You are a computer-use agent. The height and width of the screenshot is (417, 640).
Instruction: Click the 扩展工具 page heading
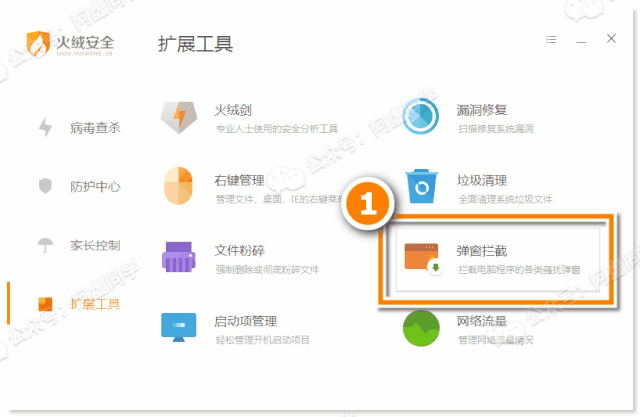click(x=196, y=44)
